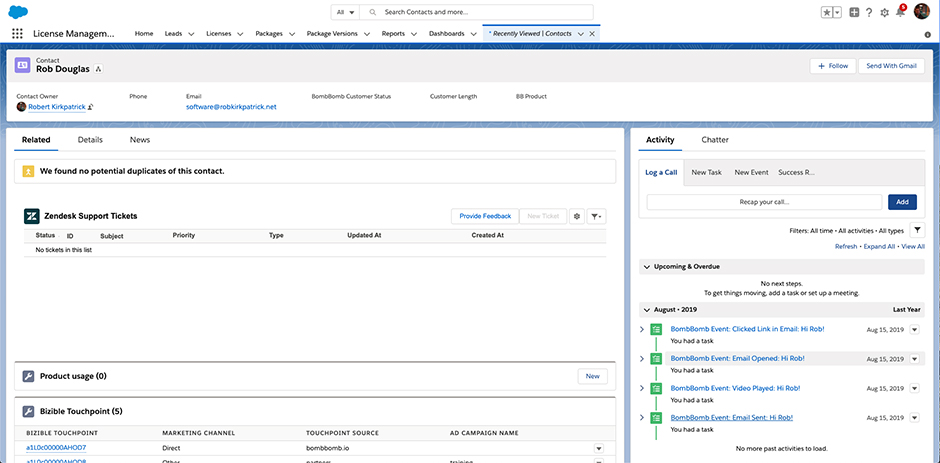Open the Robert Kirkpatrick owner link

(x=57, y=107)
